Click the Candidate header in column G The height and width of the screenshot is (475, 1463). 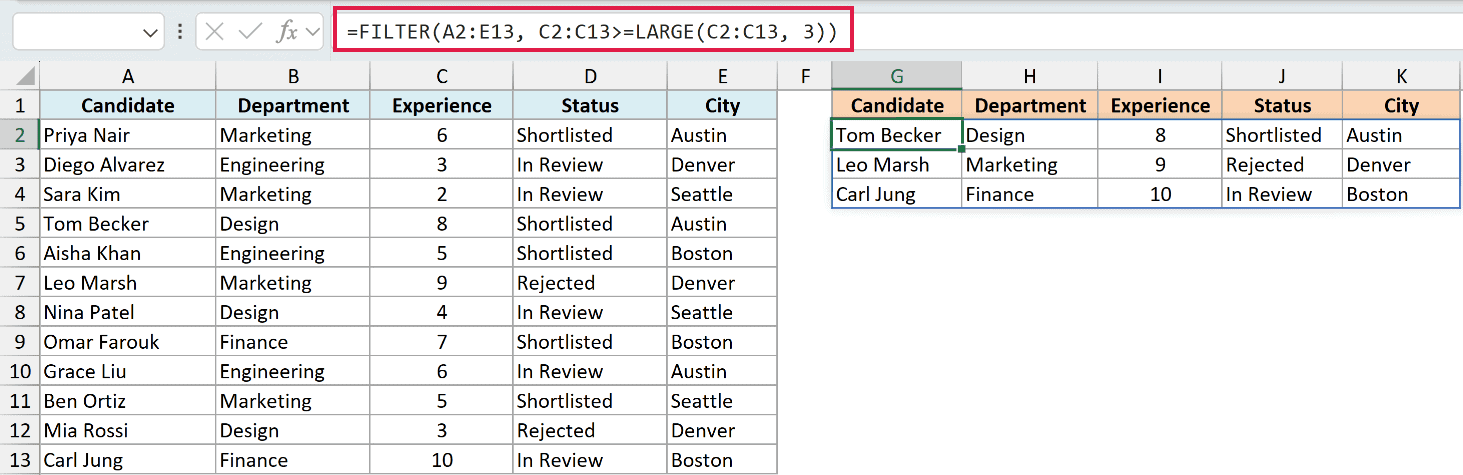(x=897, y=105)
